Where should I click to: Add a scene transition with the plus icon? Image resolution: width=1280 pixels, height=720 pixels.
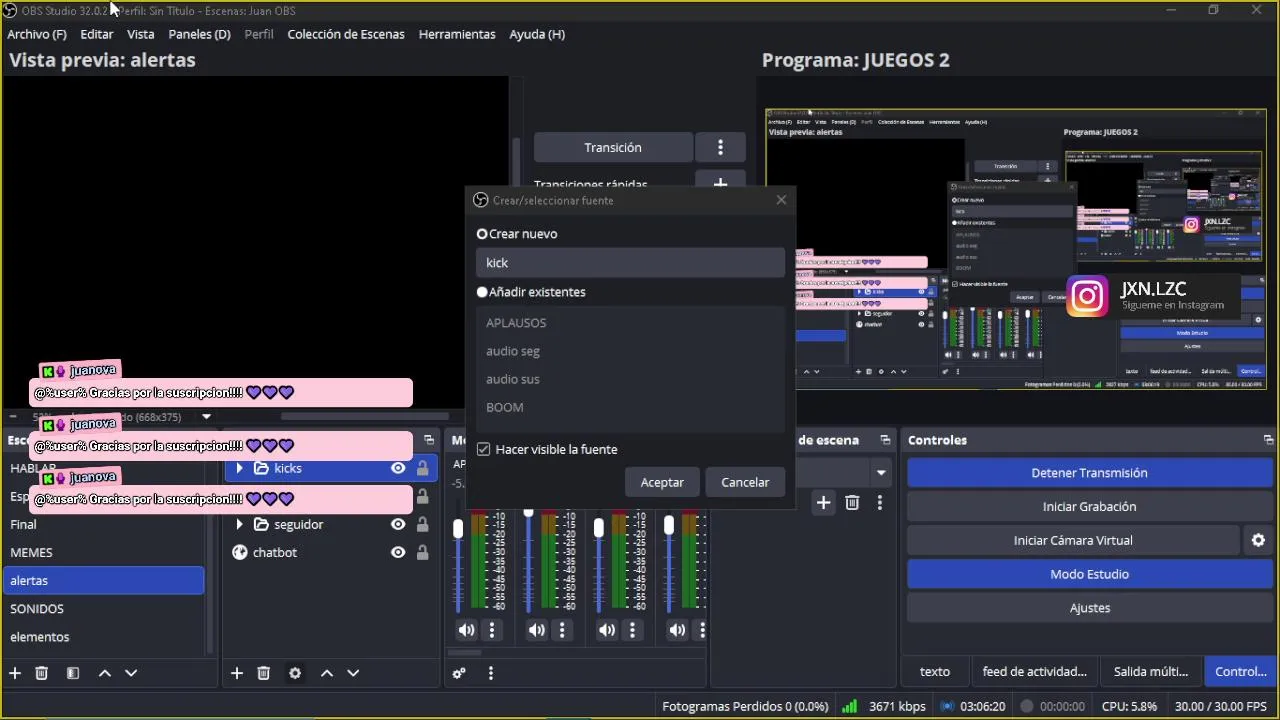tap(823, 503)
